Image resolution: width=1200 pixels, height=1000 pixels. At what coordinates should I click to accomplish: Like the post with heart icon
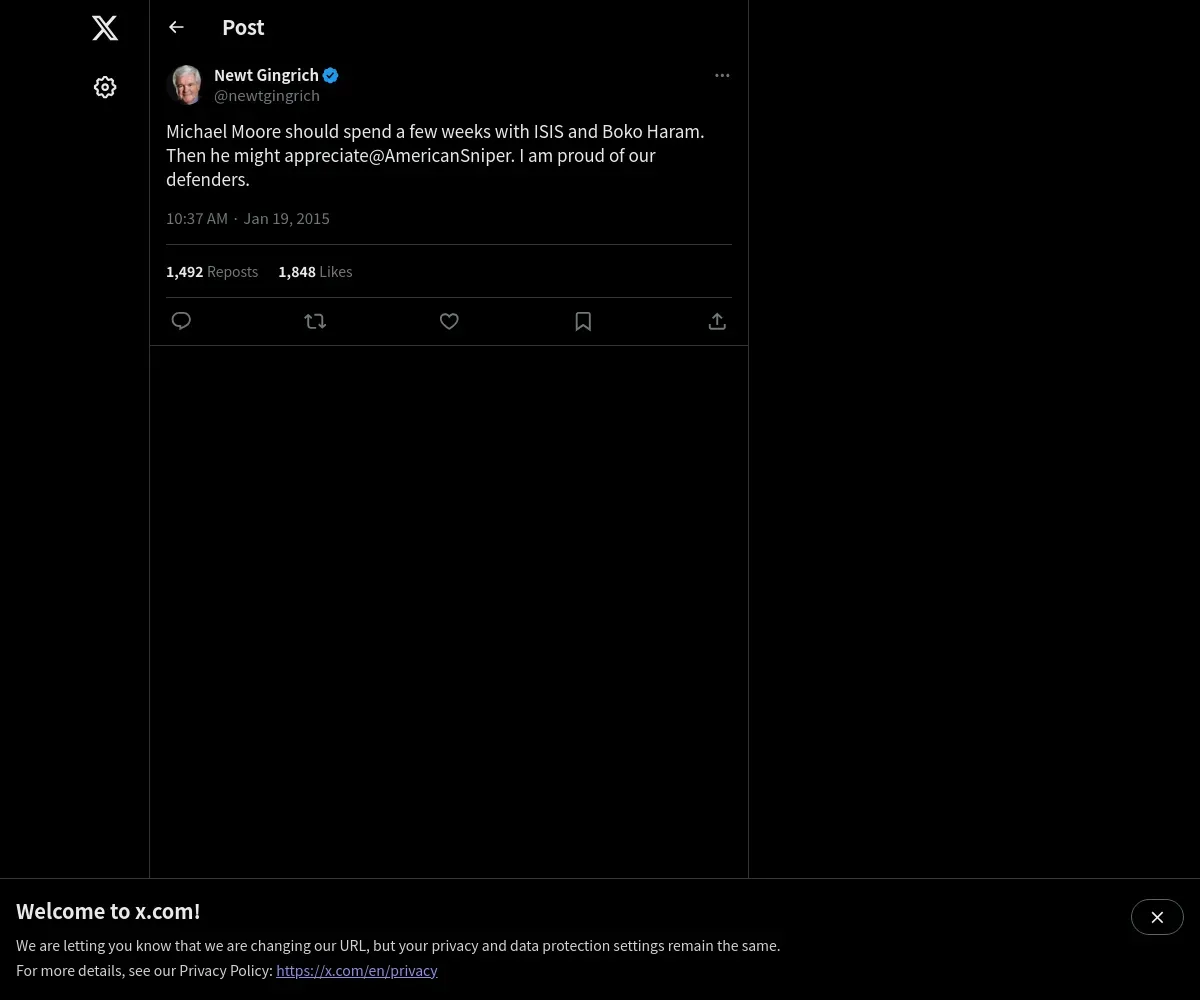point(449,321)
